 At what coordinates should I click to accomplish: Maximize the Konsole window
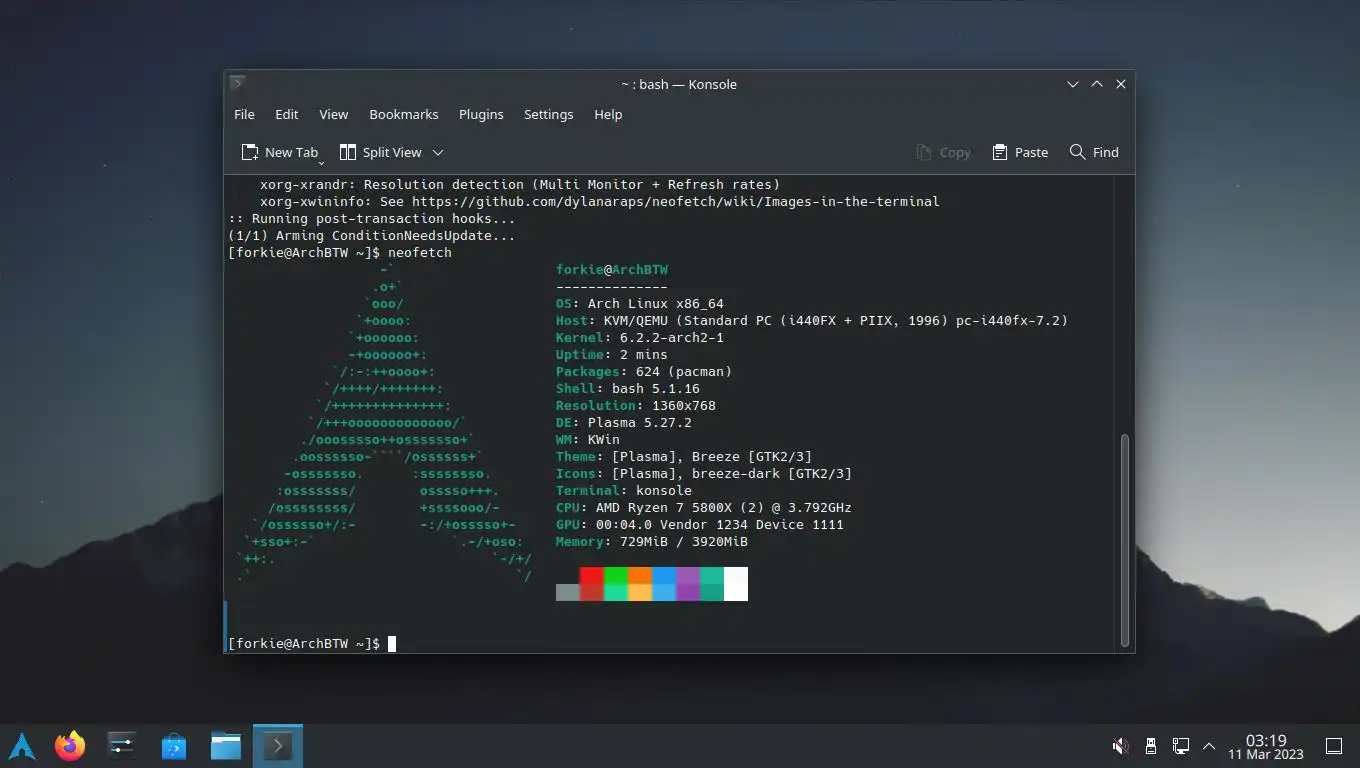click(1097, 84)
